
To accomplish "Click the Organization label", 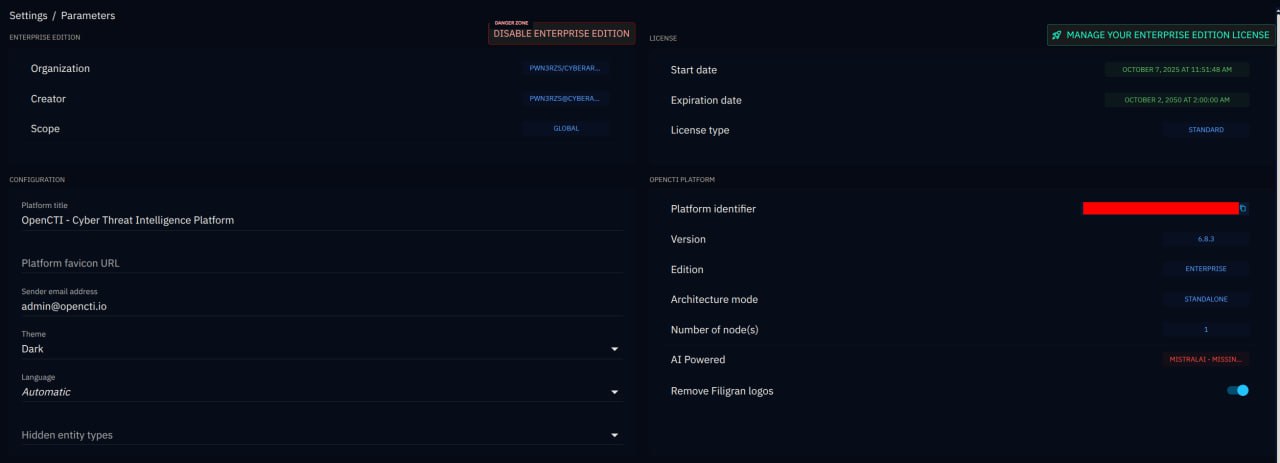I will (x=60, y=69).
